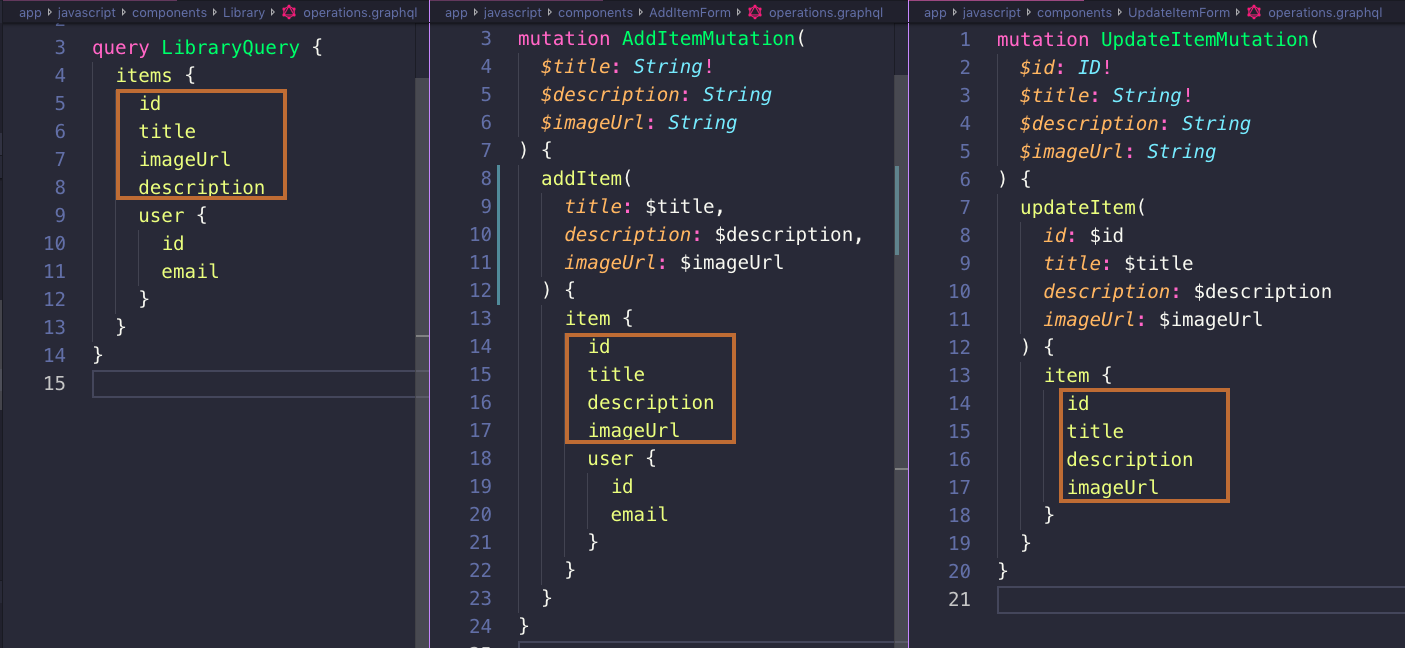Click the GraphQL file icon in the AddItemForm breadcrumb
The width and height of the screenshot is (1405, 648).
[x=755, y=13]
